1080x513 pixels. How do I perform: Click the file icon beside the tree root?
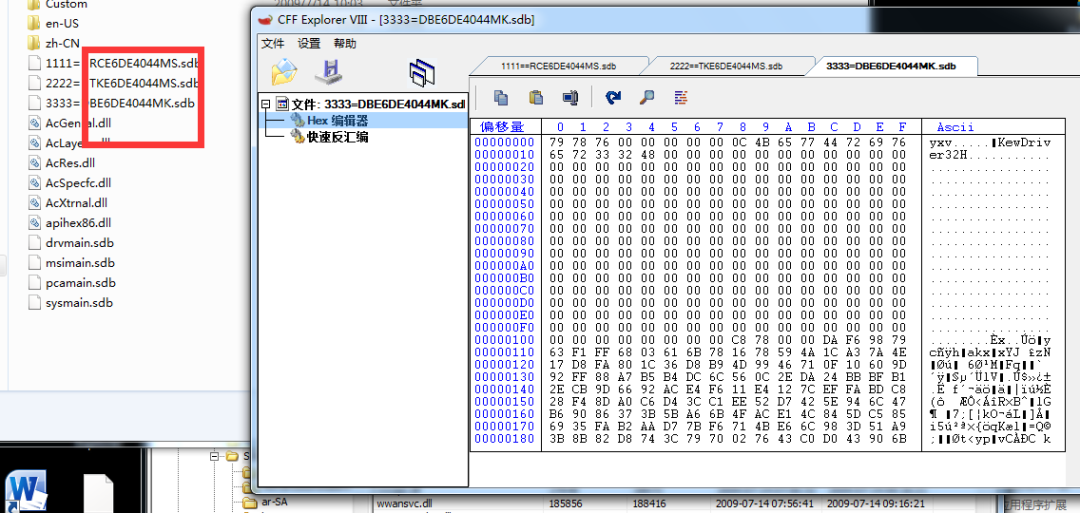tap(282, 104)
